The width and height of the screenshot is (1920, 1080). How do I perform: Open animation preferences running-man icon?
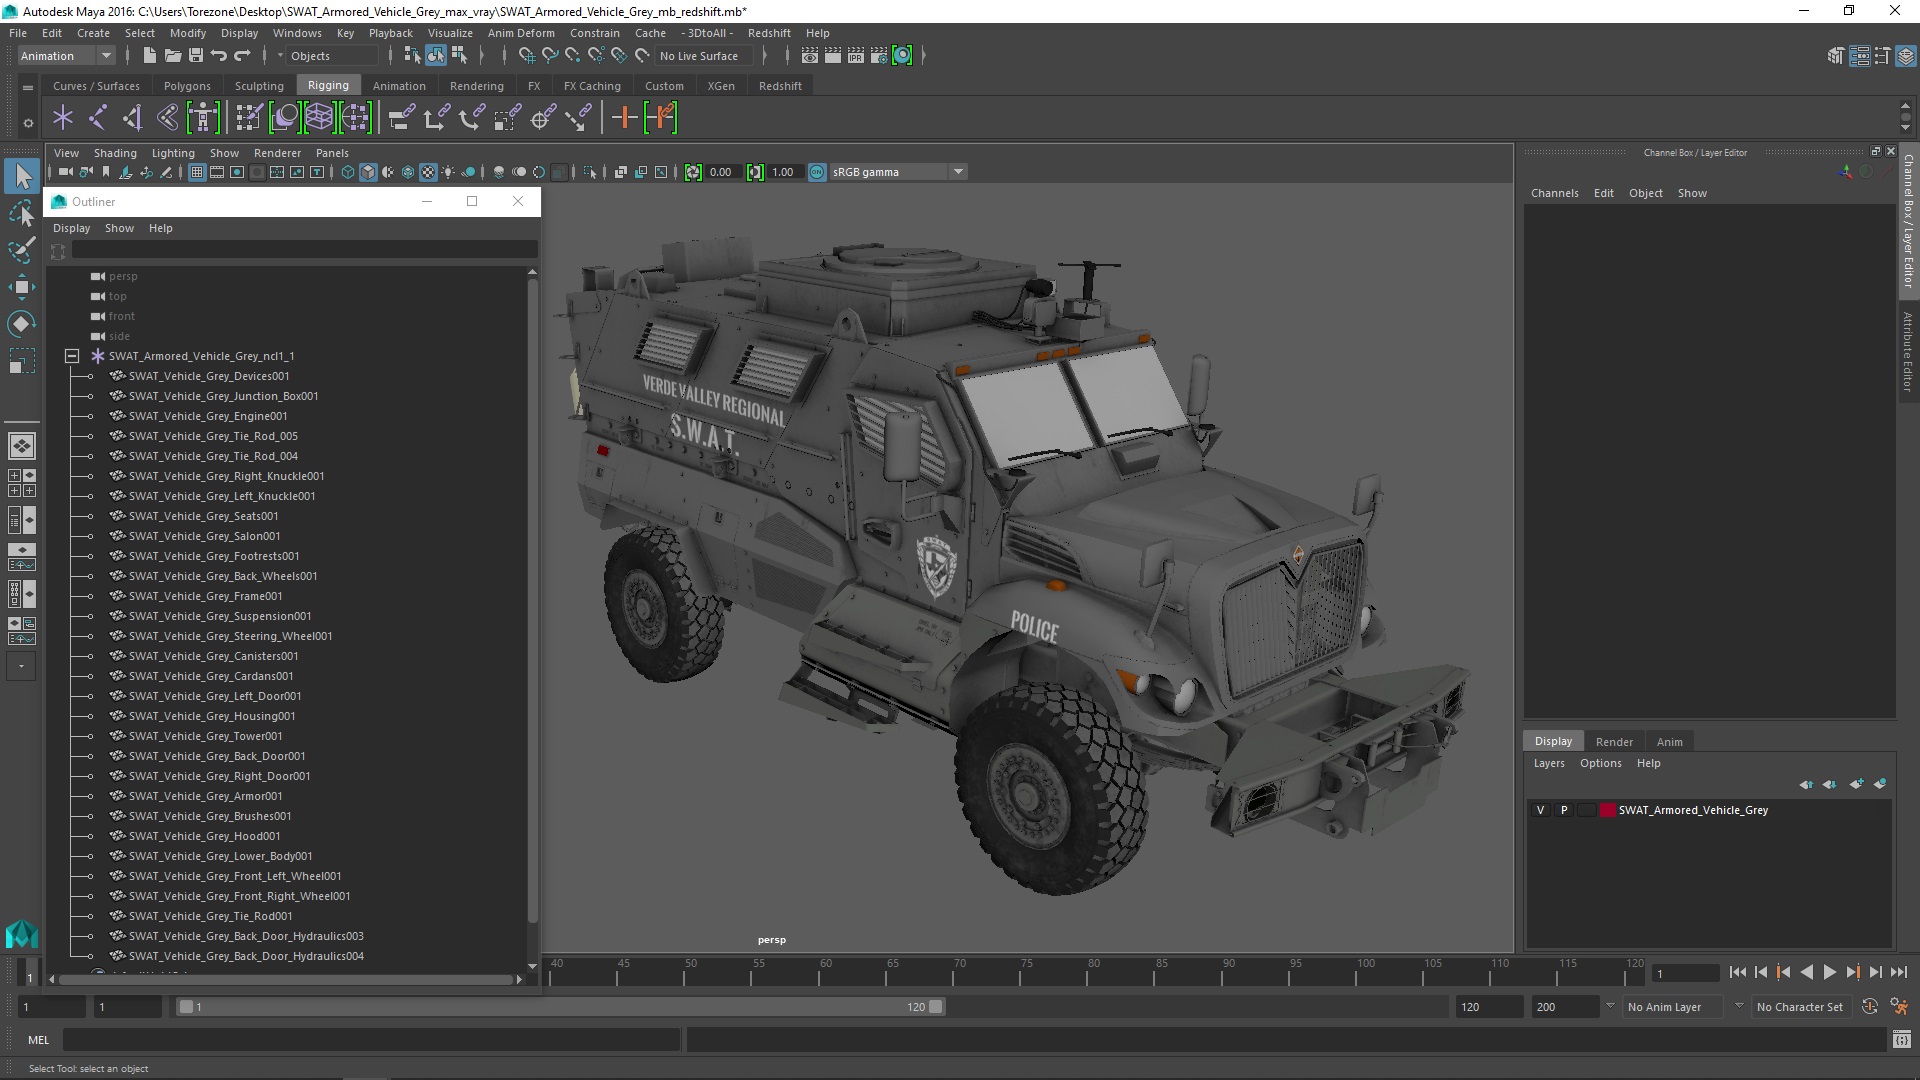point(1899,1007)
